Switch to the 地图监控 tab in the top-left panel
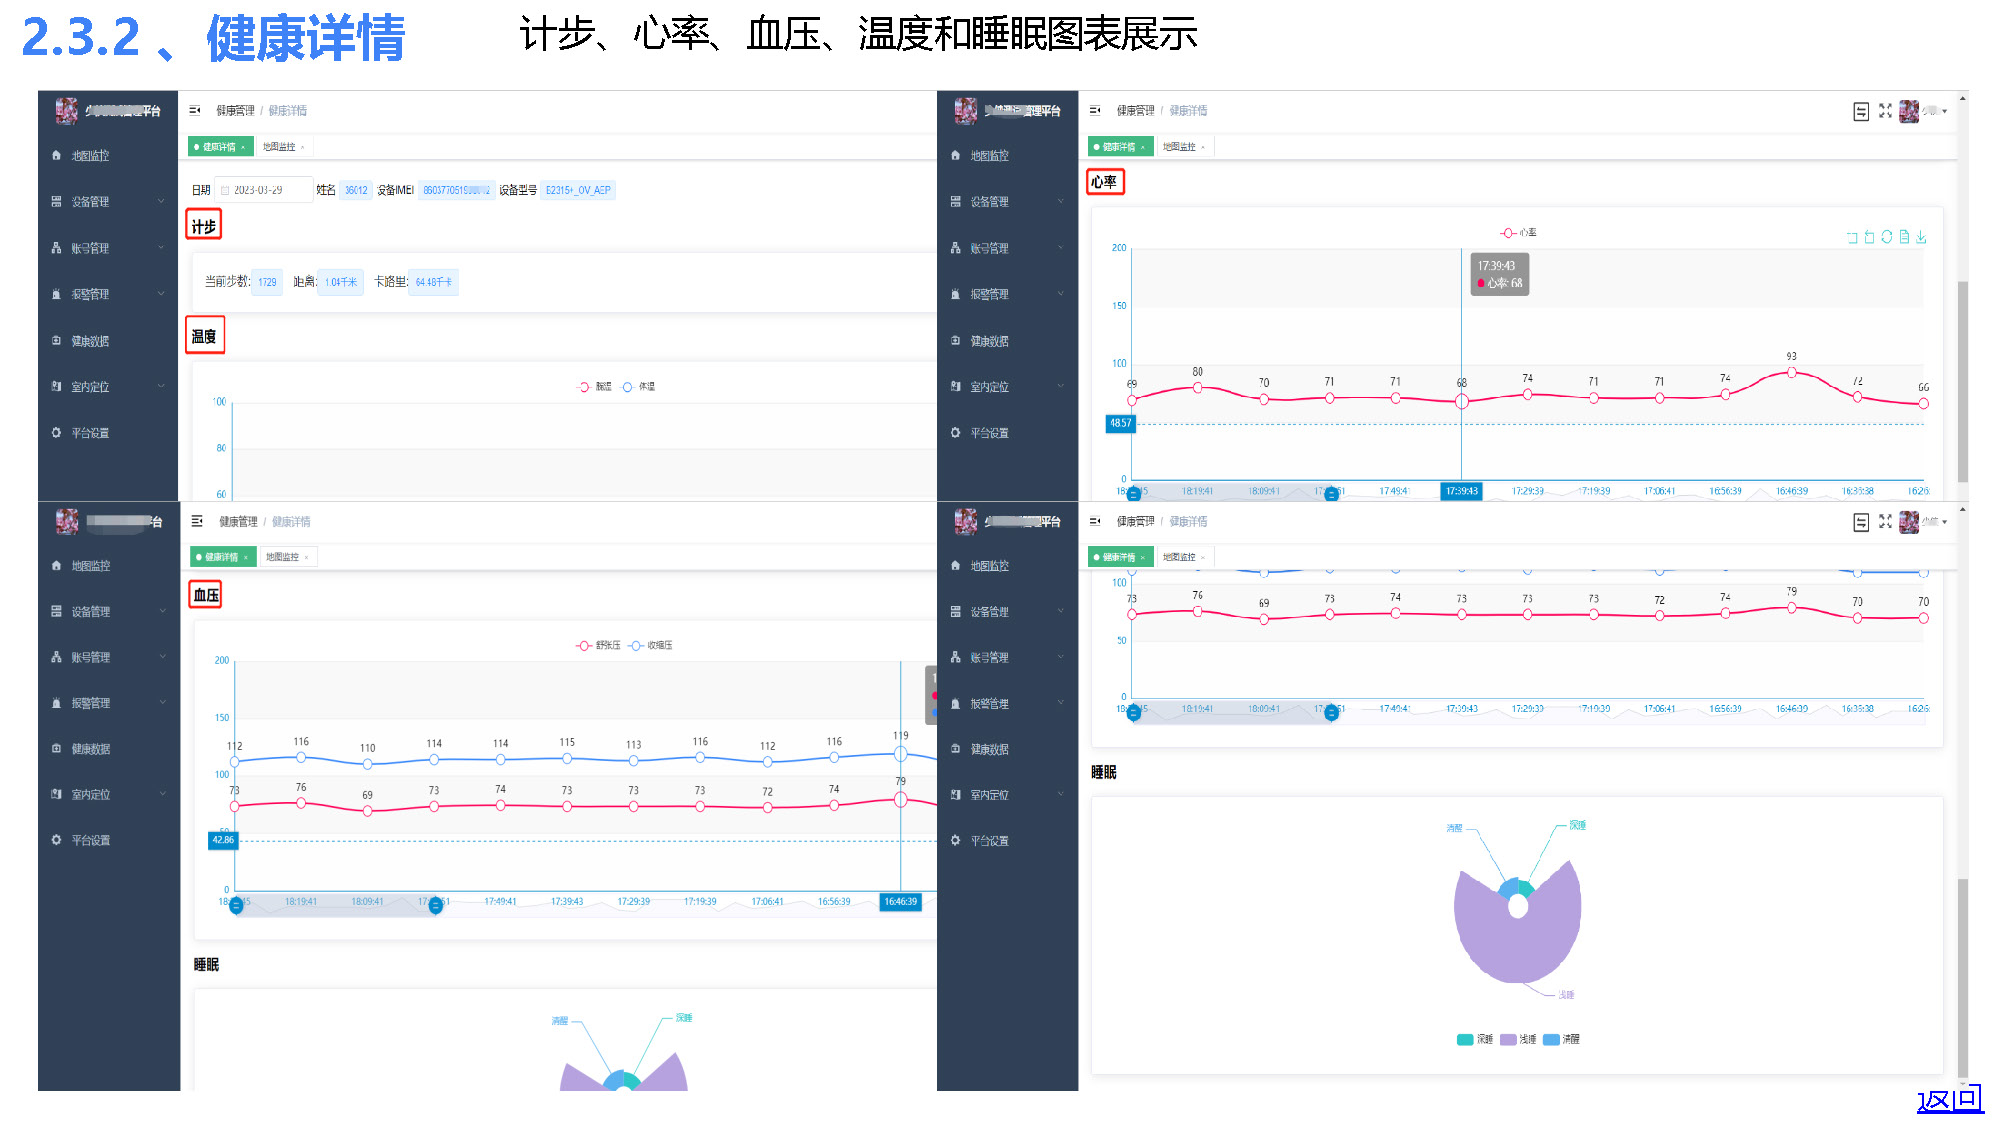 point(279,147)
